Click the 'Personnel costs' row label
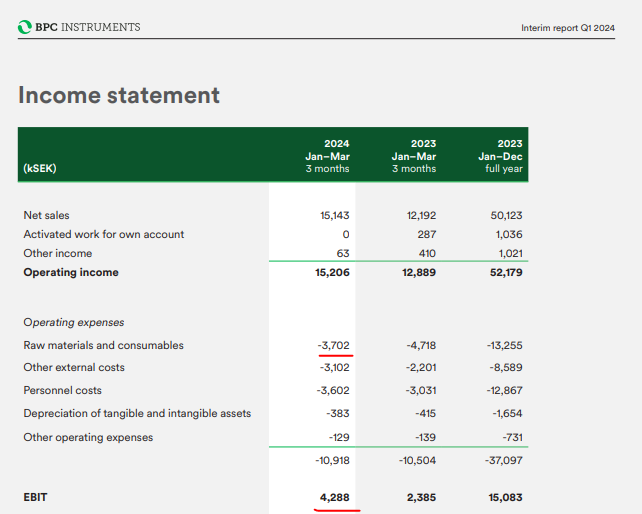 tap(62, 390)
